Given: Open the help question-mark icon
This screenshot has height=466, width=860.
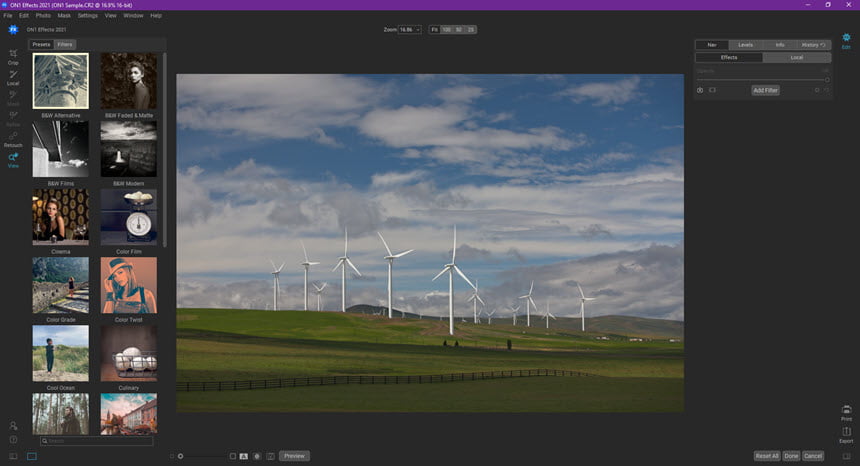Looking at the screenshot, I should click(13, 440).
